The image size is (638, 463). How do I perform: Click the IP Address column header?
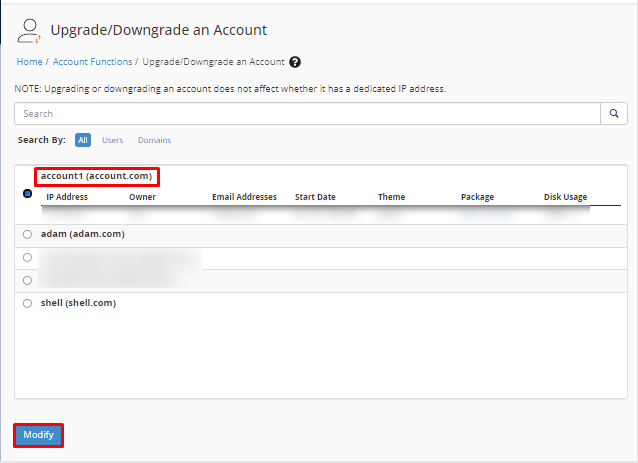(67, 197)
